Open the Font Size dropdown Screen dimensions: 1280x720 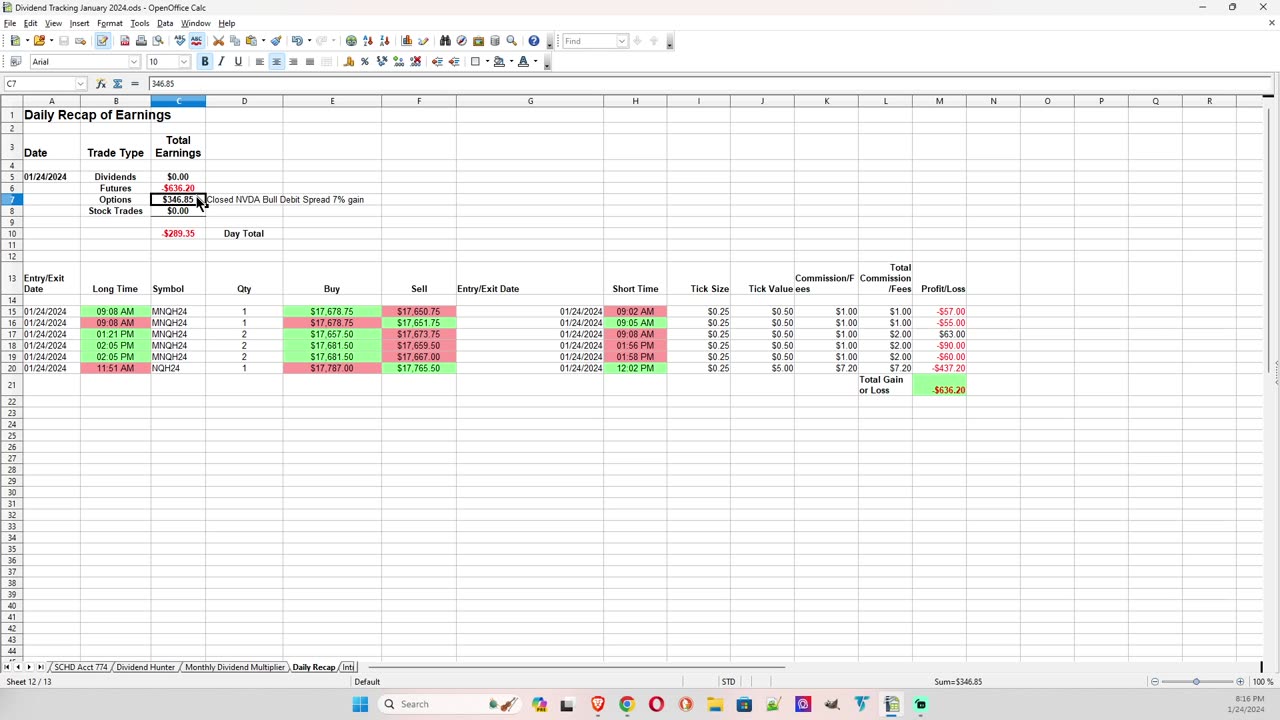pos(184,62)
